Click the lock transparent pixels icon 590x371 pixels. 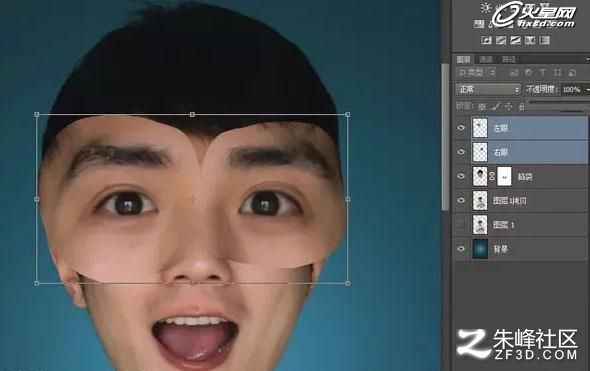pyautogui.click(x=482, y=106)
